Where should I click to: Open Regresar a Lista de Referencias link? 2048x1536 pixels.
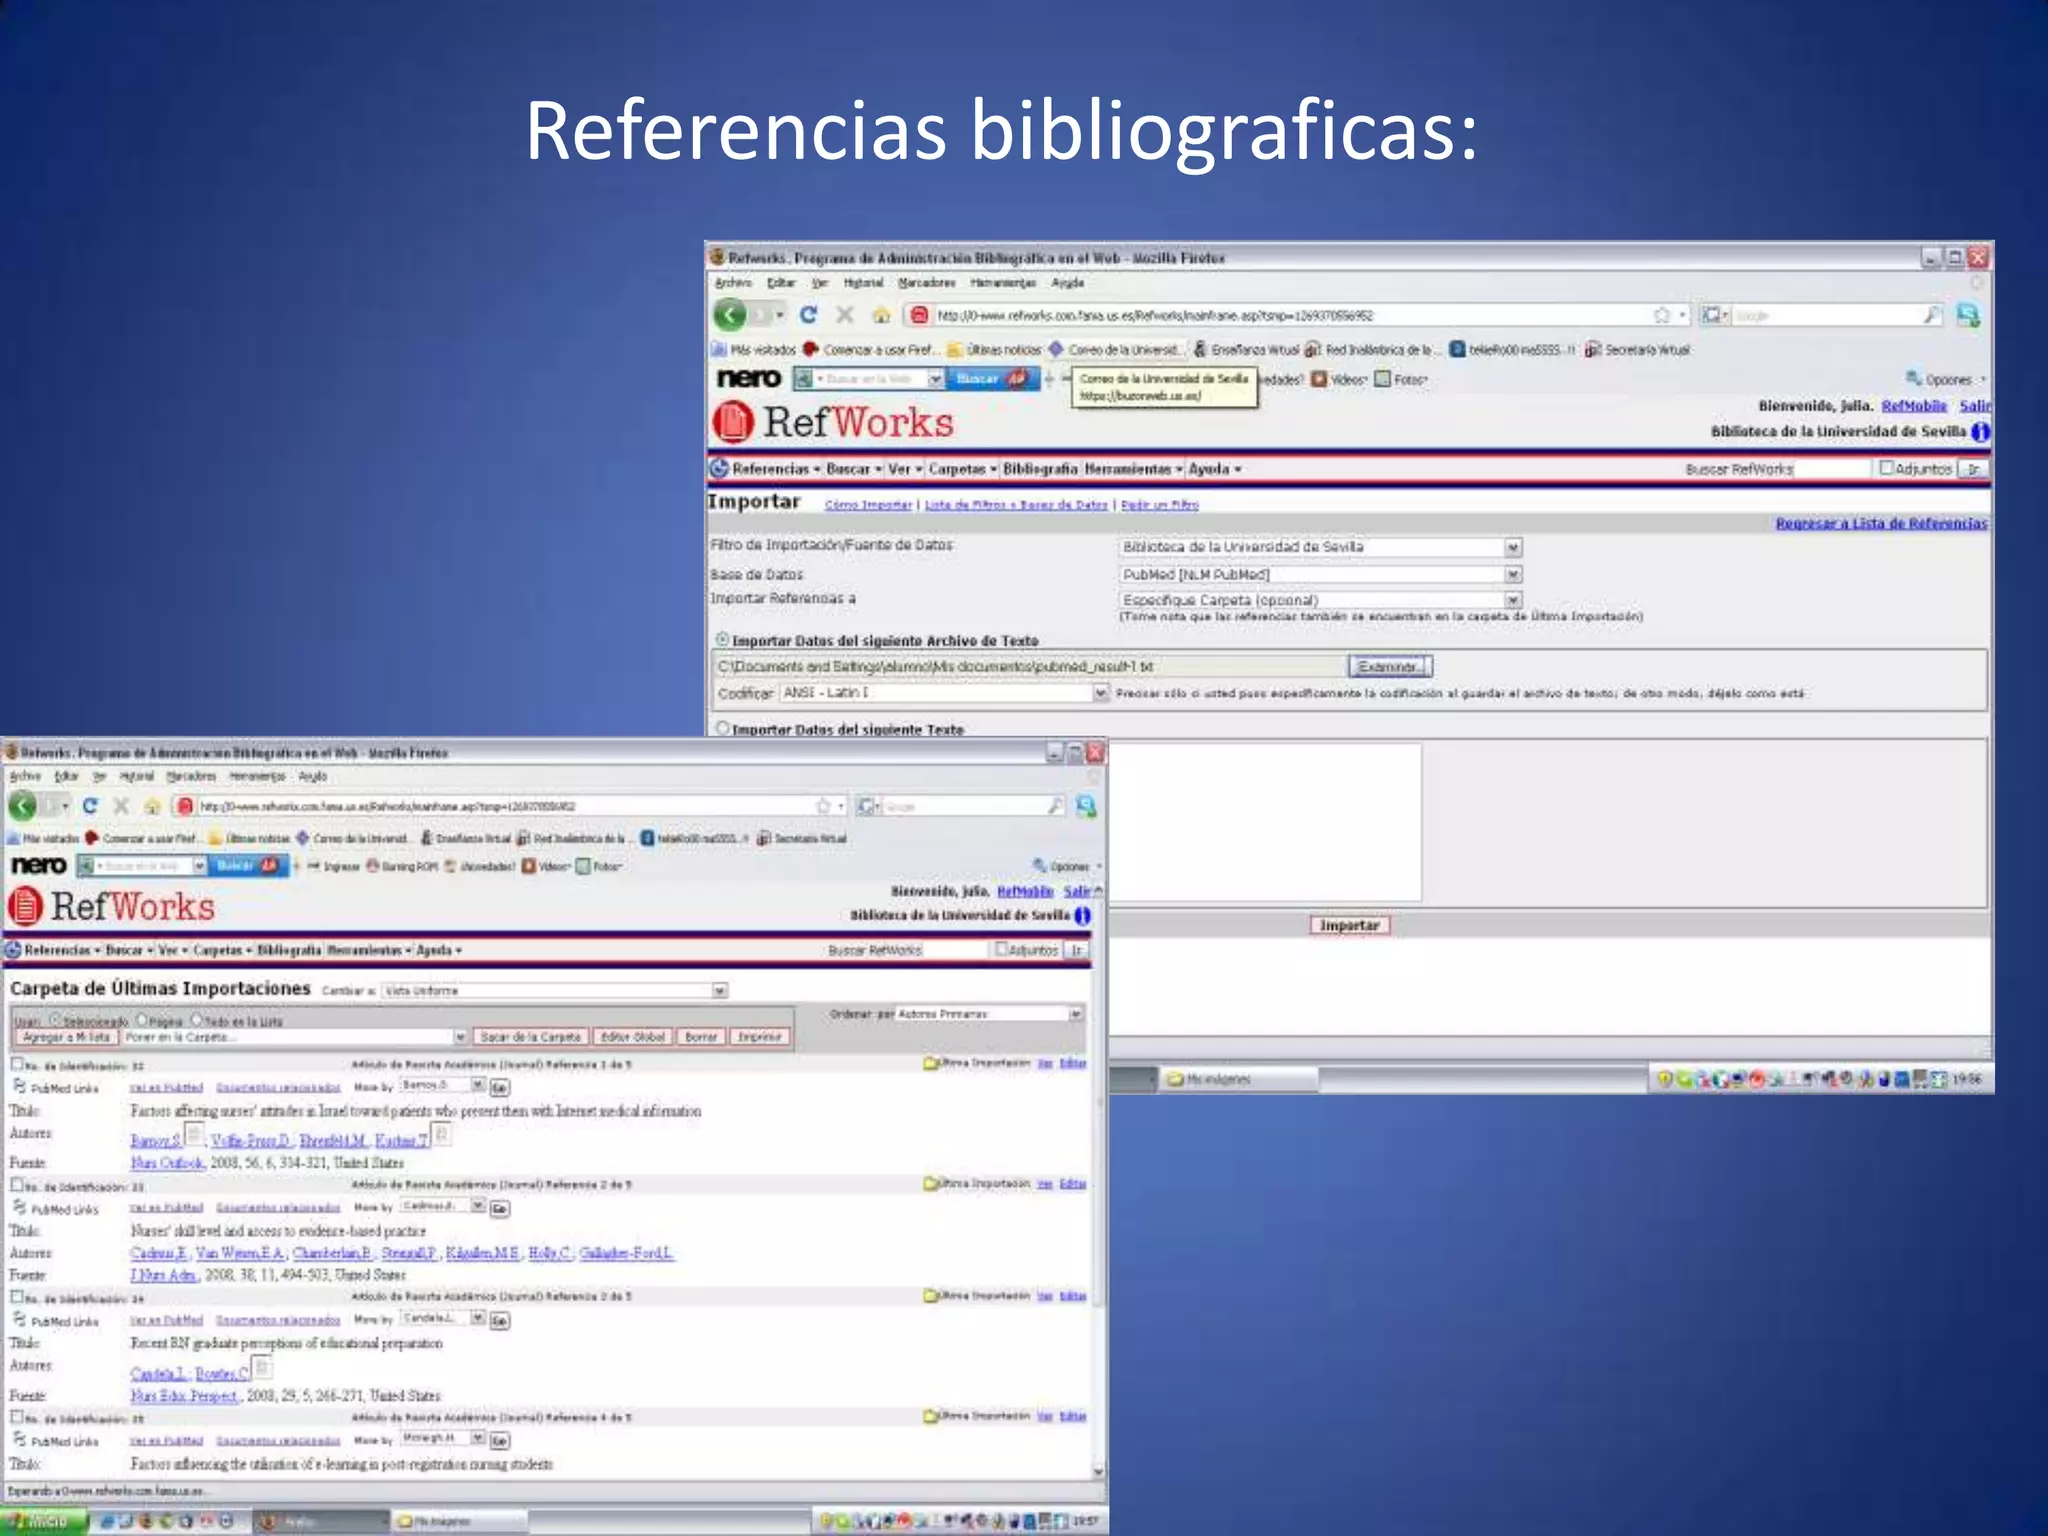tap(1881, 523)
